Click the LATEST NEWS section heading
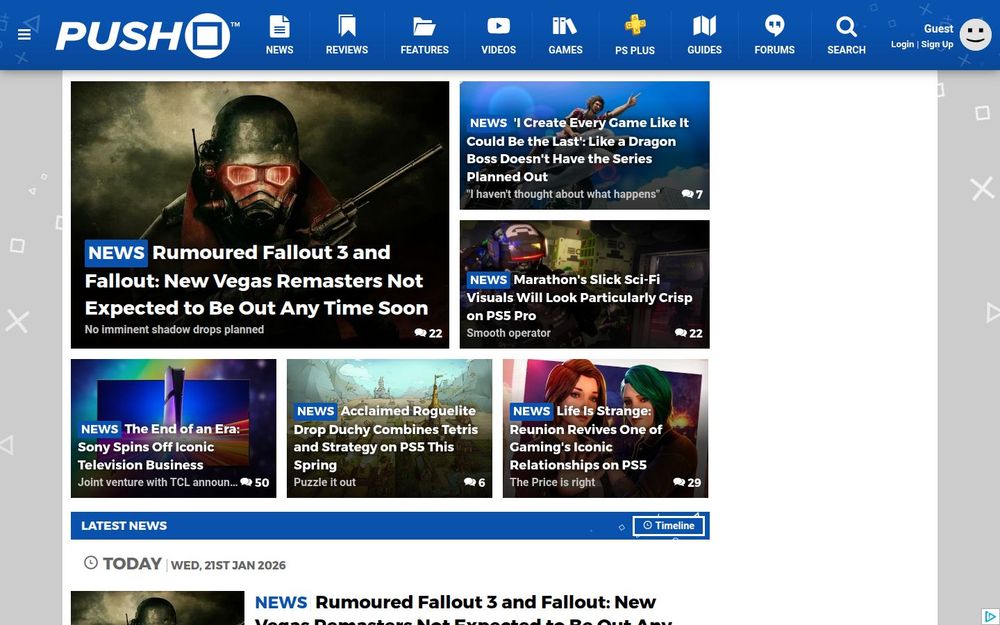This screenshot has height=625, width=1000. [x=124, y=526]
